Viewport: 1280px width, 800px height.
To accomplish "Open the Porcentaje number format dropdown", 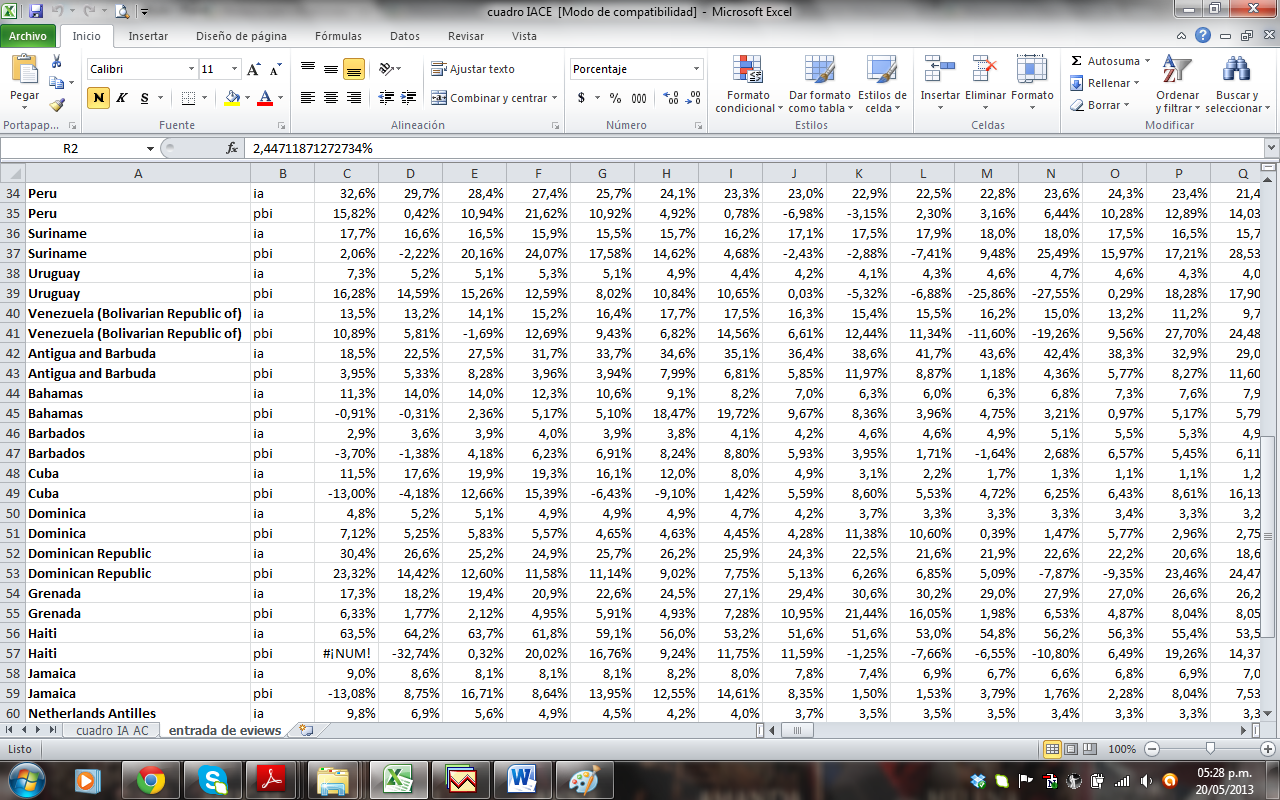I will coord(697,69).
